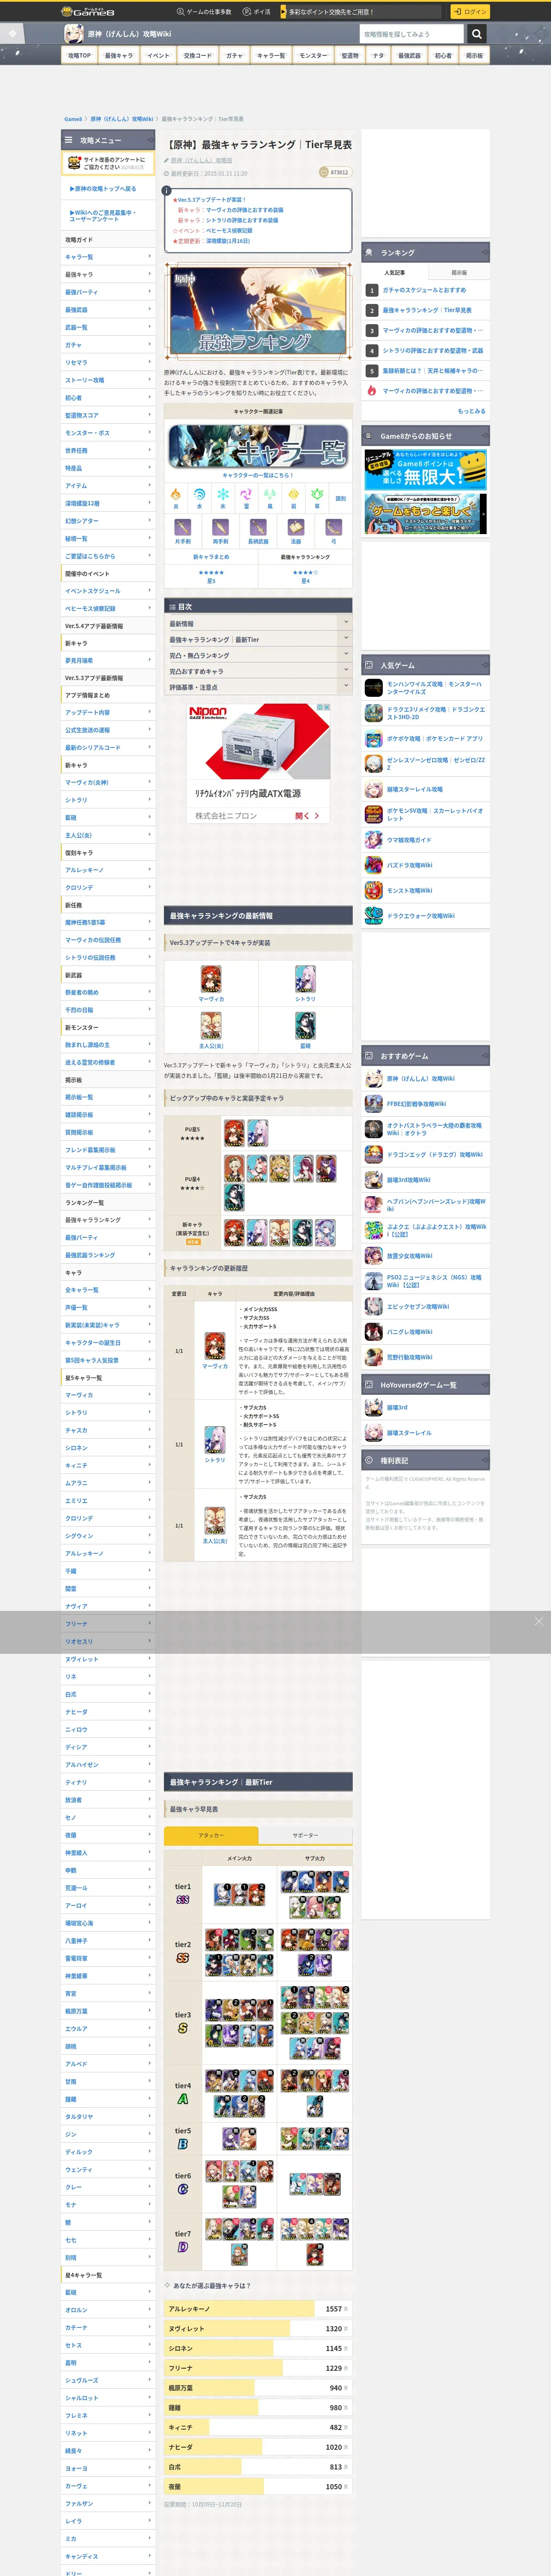Close the gray overlay banner with X
This screenshot has height=2576, width=551.
tap(538, 1621)
